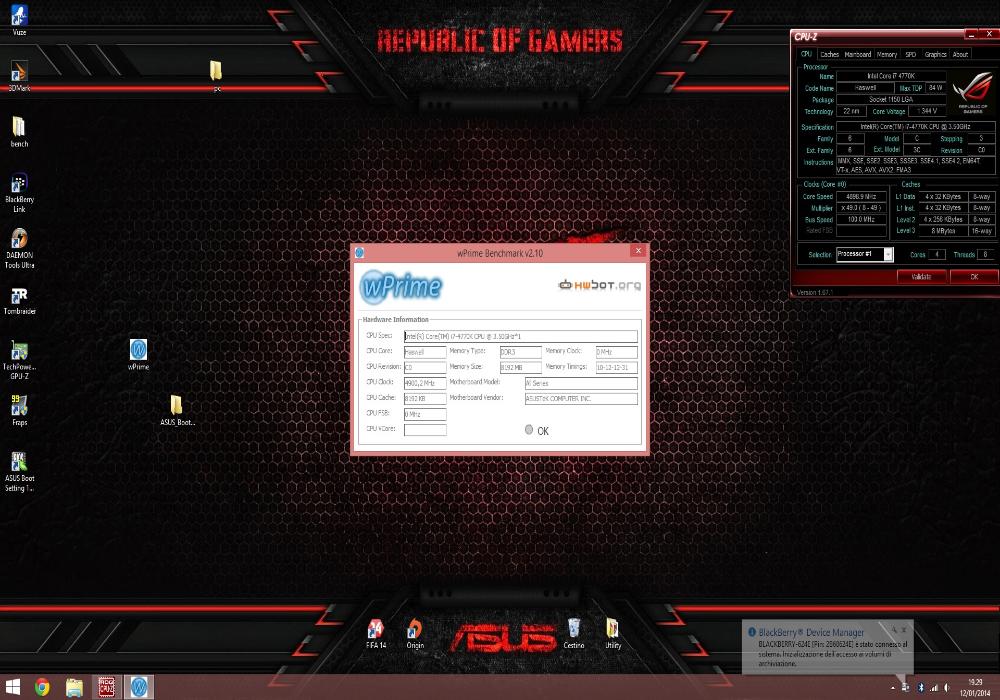Screen dimensions: 1000x700
Task: Click the Intel Core i7 4770K name
Action: (890, 76)
